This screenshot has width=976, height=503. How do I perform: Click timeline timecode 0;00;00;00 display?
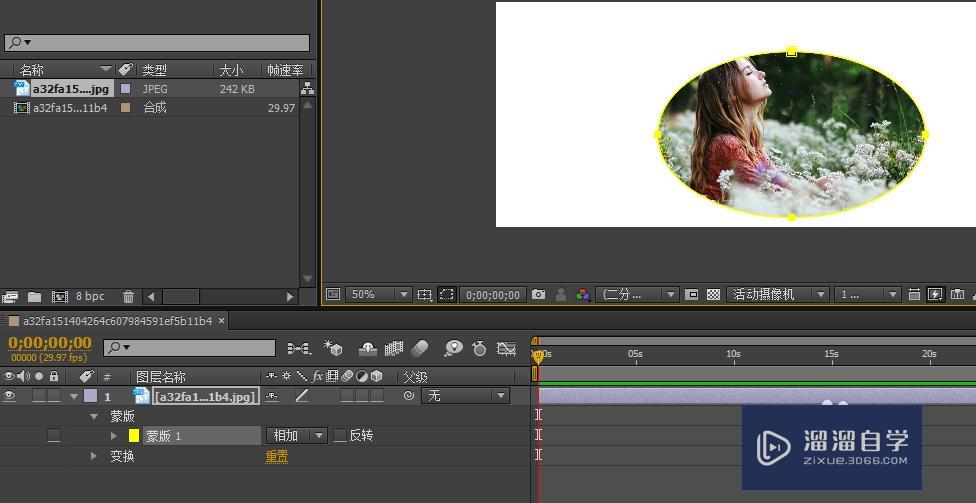(x=50, y=342)
